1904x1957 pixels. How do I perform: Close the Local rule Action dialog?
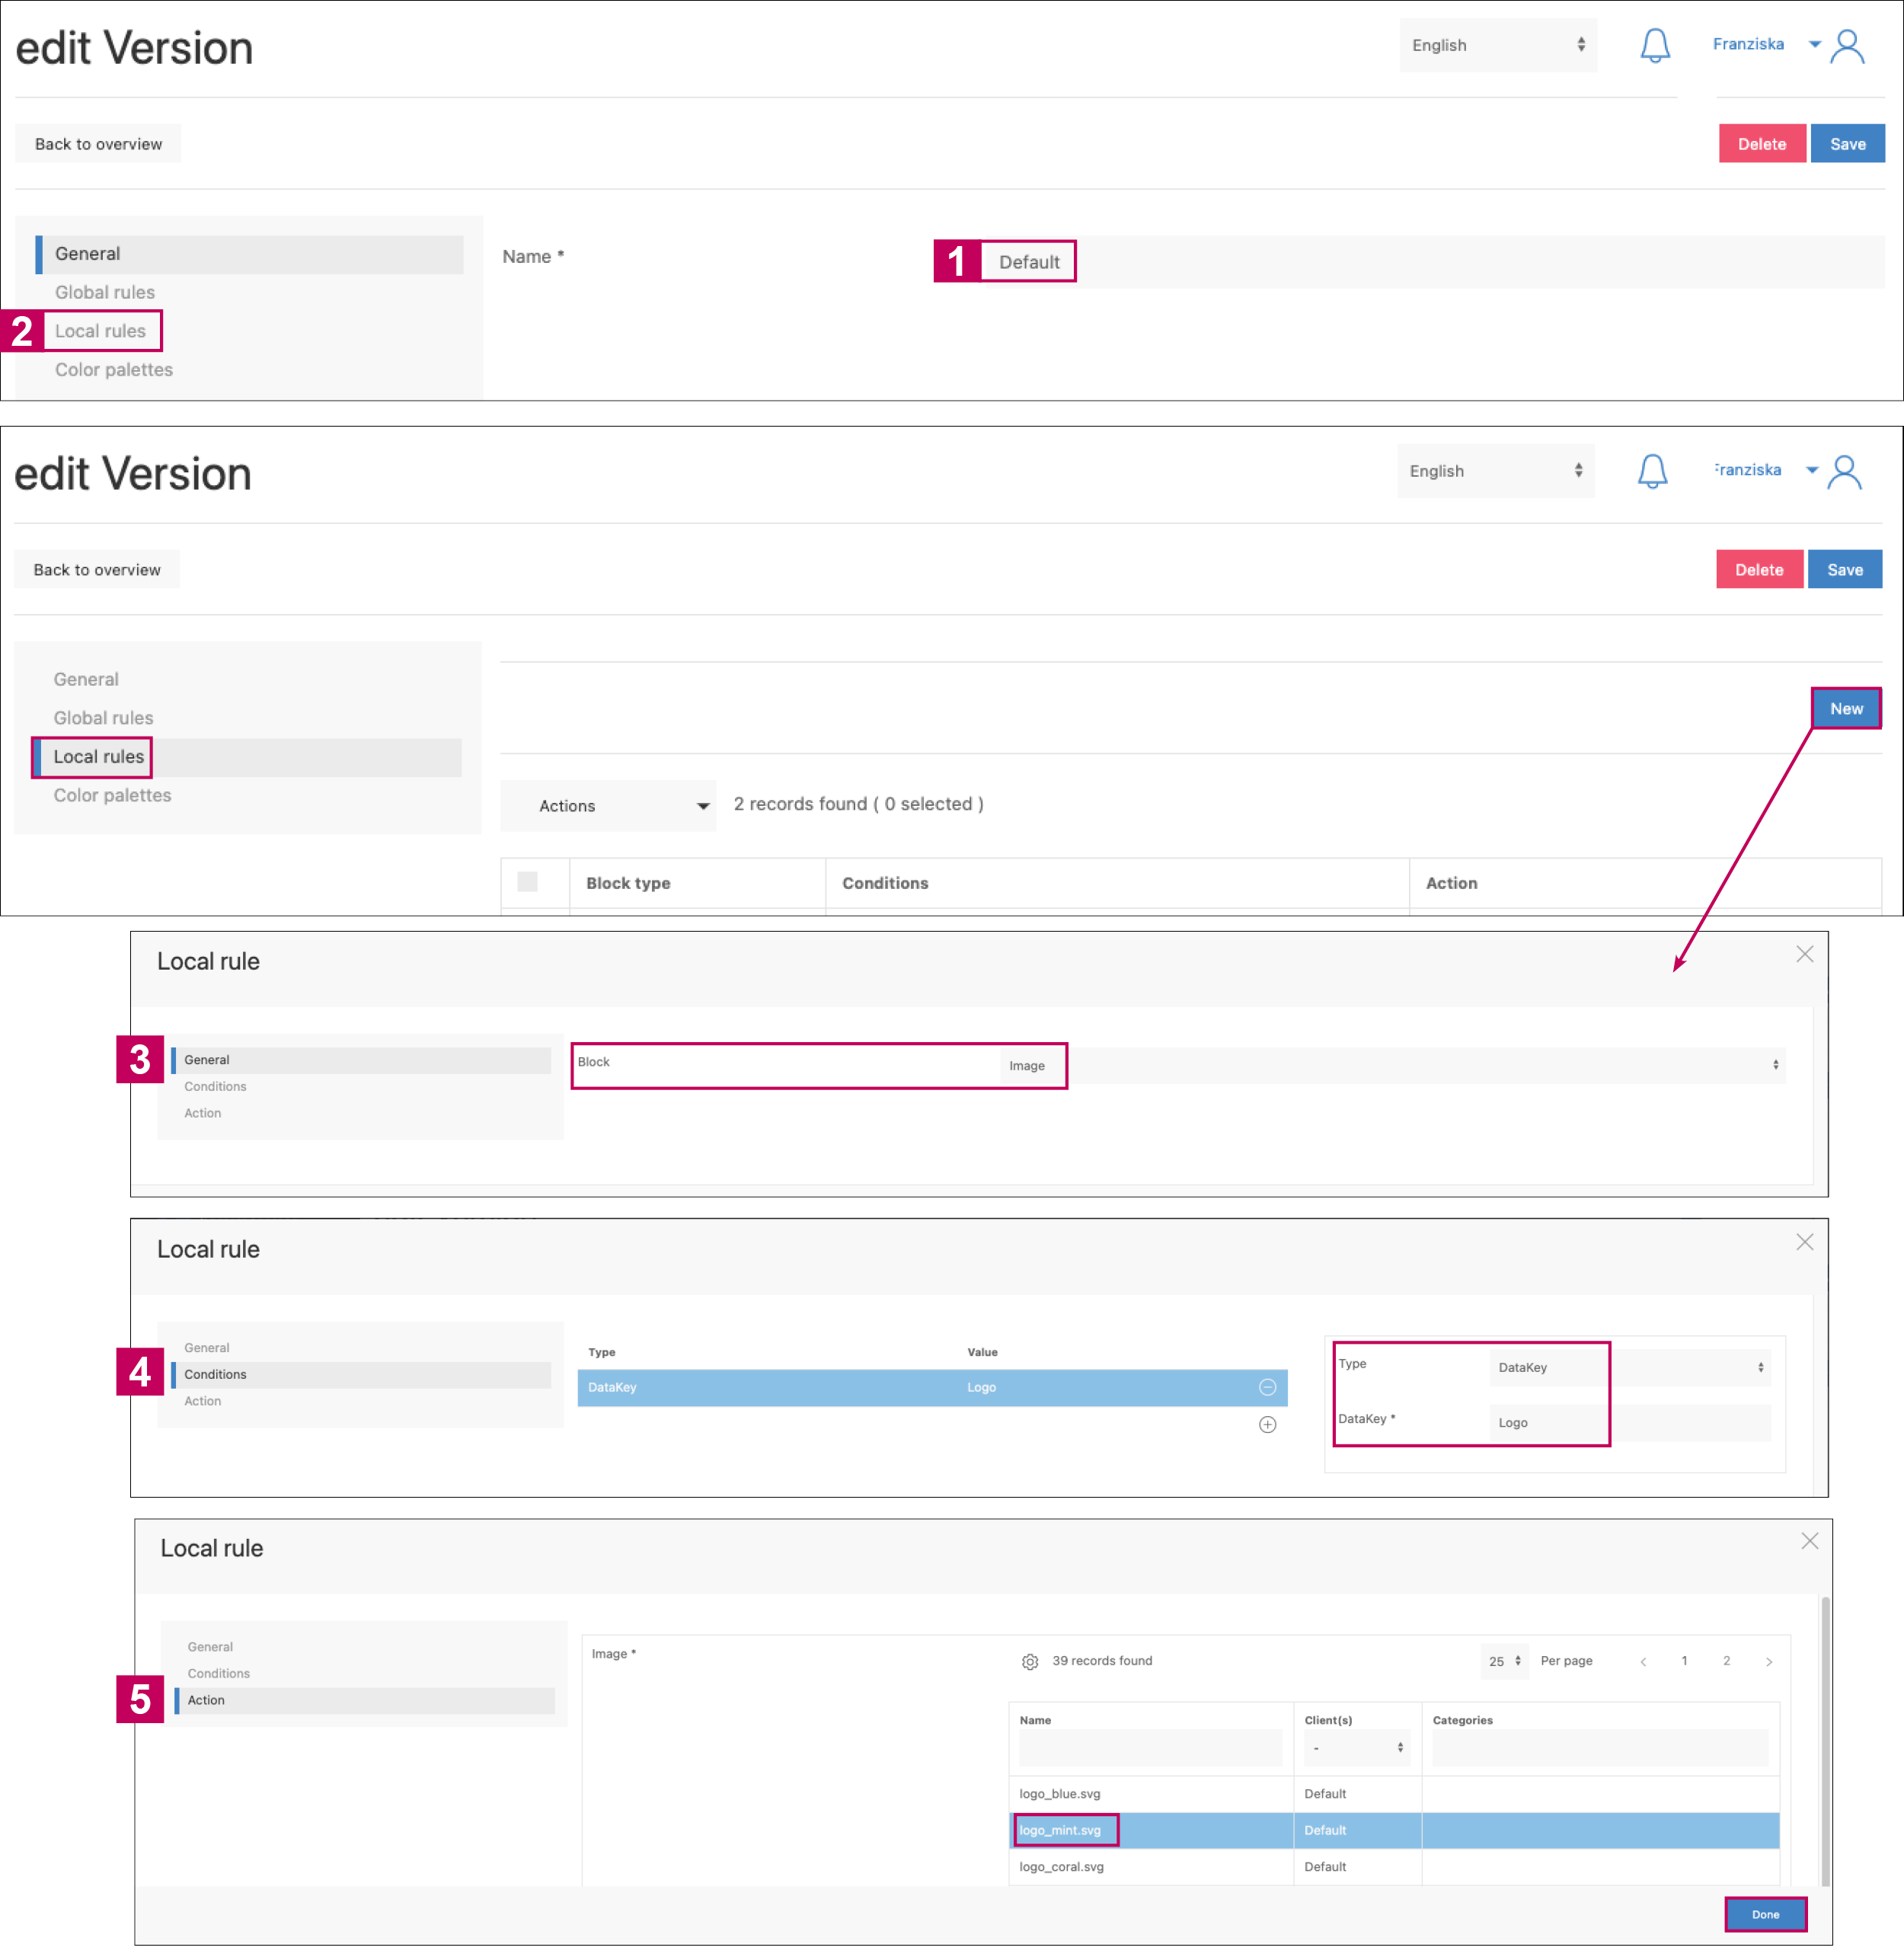(1809, 1541)
